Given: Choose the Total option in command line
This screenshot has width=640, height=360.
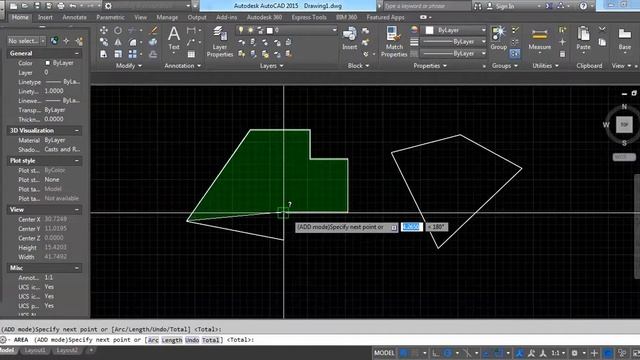Looking at the screenshot, I should [x=211, y=340].
